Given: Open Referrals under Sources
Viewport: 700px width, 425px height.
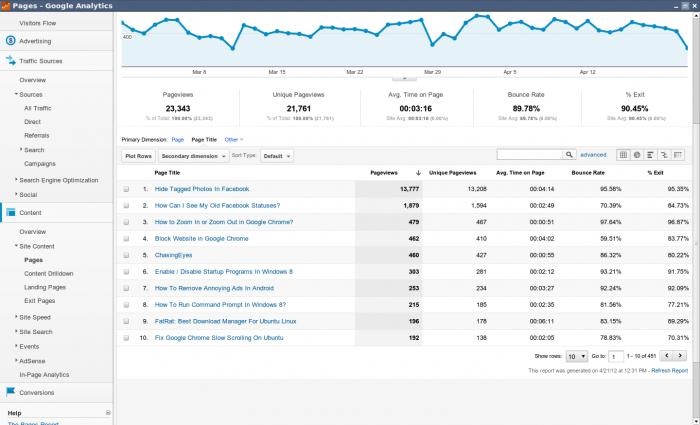Looking at the screenshot, I should coord(37,135).
